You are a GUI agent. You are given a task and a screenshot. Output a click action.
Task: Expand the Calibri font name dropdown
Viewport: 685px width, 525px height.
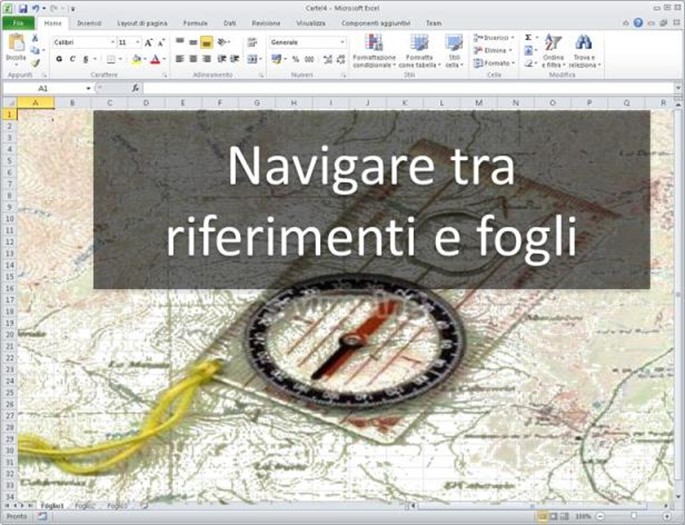(112, 43)
